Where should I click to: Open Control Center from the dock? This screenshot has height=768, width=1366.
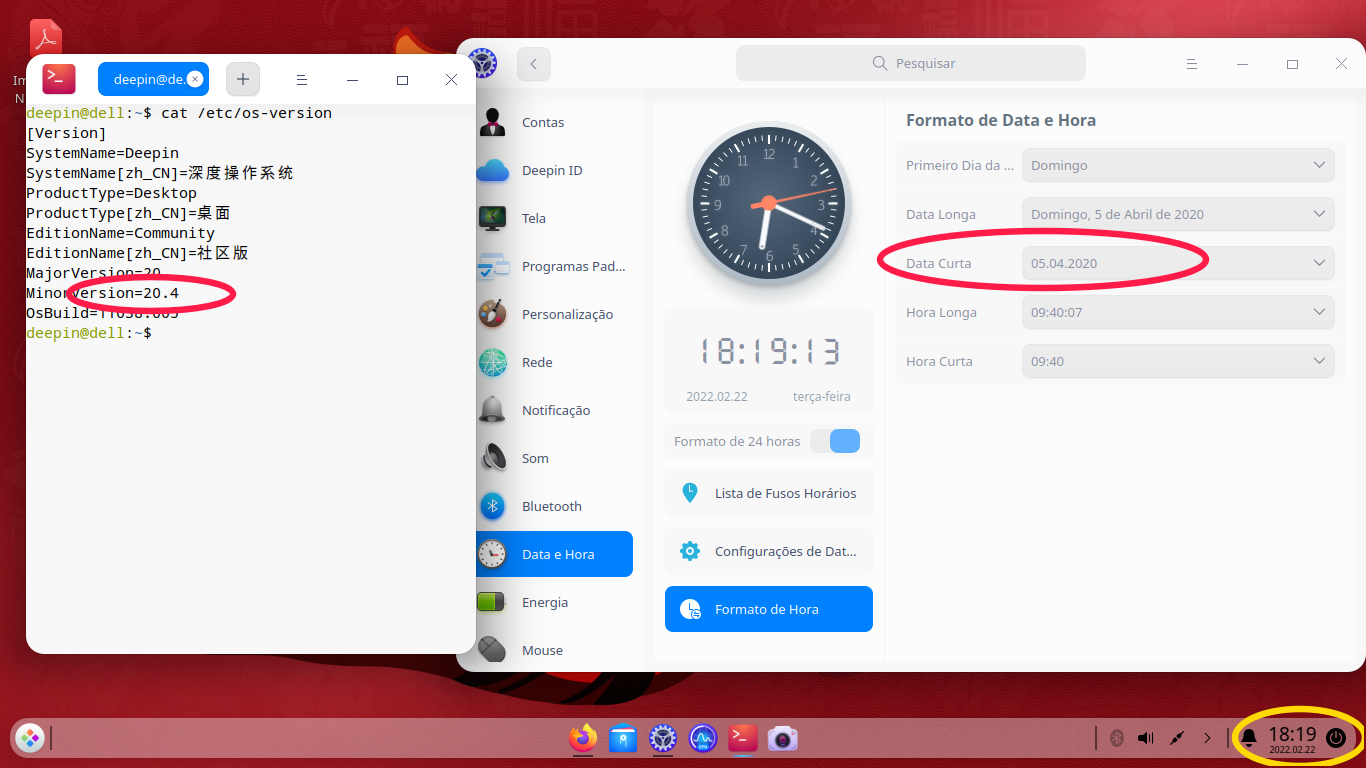(663, 739)
